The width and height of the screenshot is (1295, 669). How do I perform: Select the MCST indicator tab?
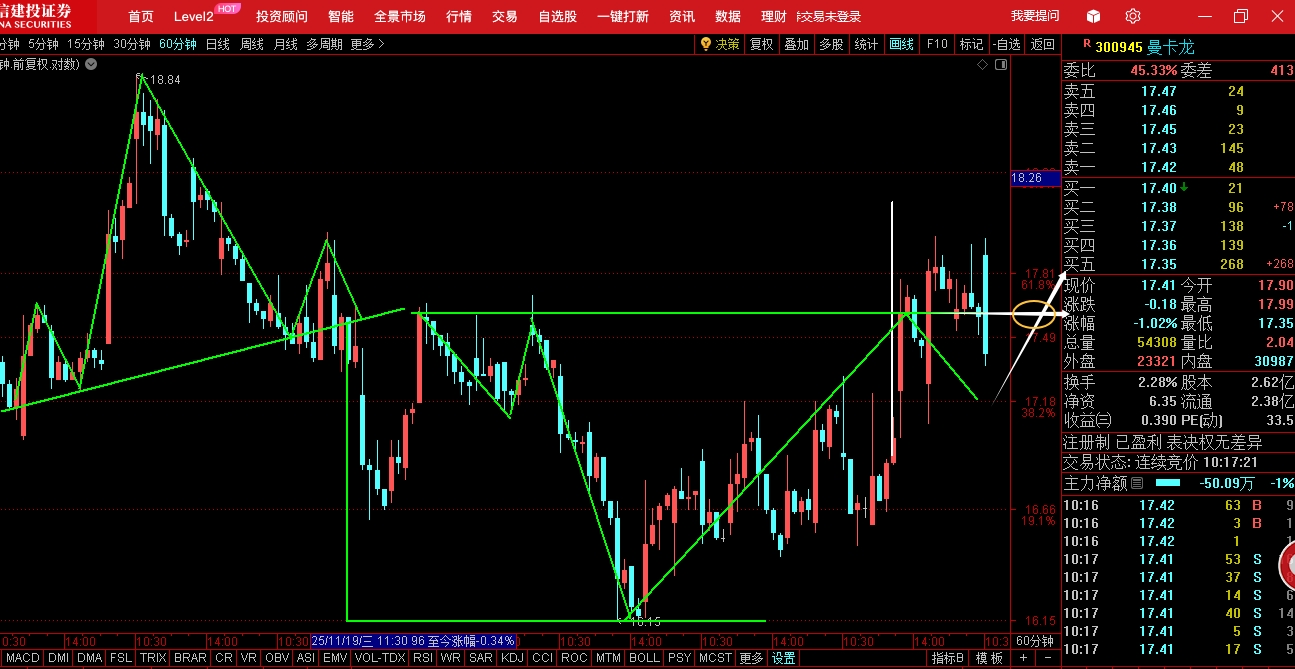[x=715, y=658]
